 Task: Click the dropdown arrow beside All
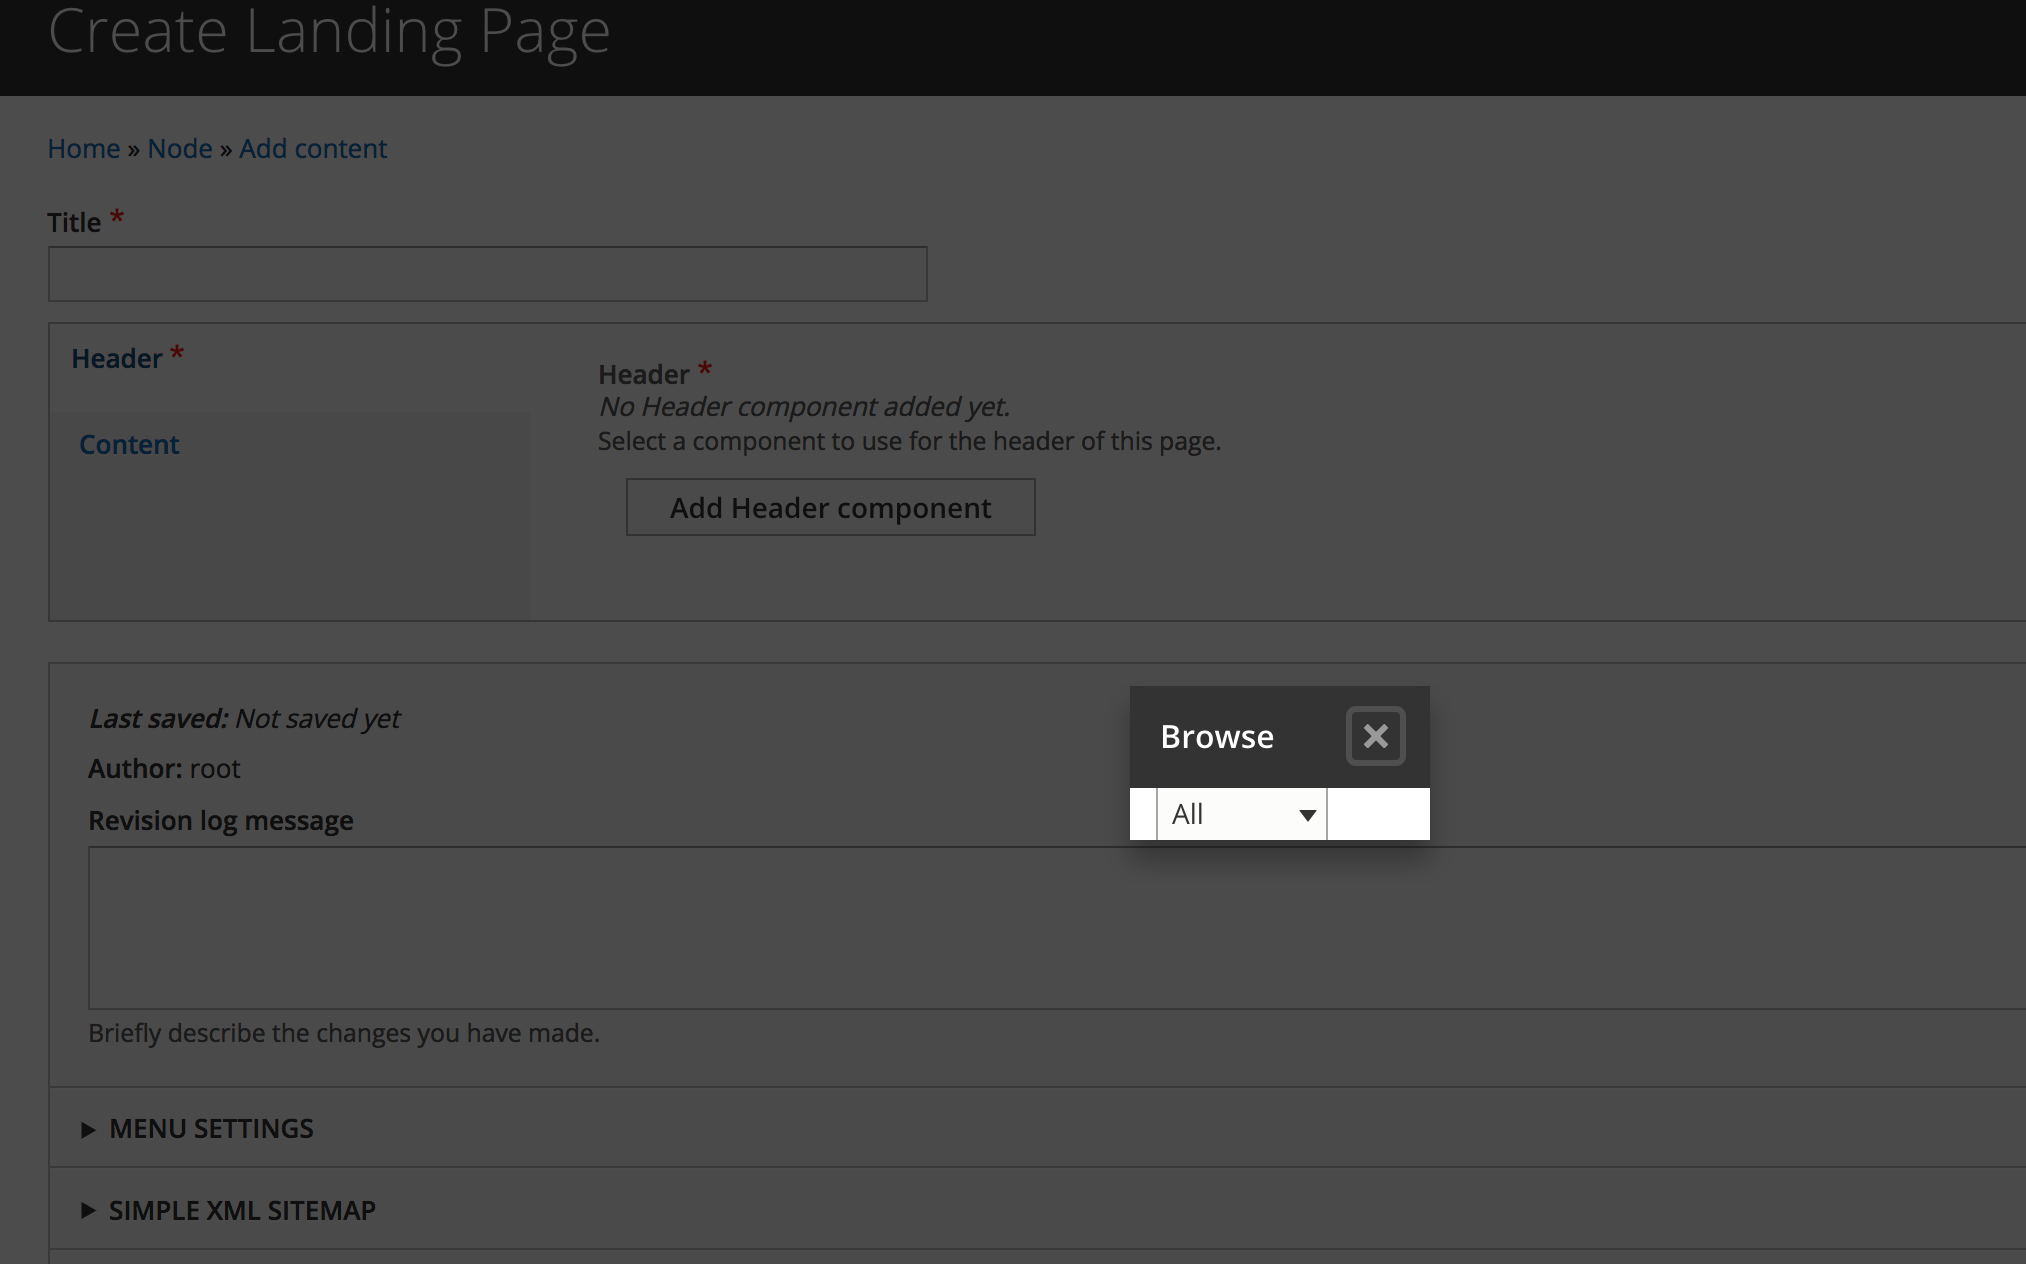(x=1306, y=814)
